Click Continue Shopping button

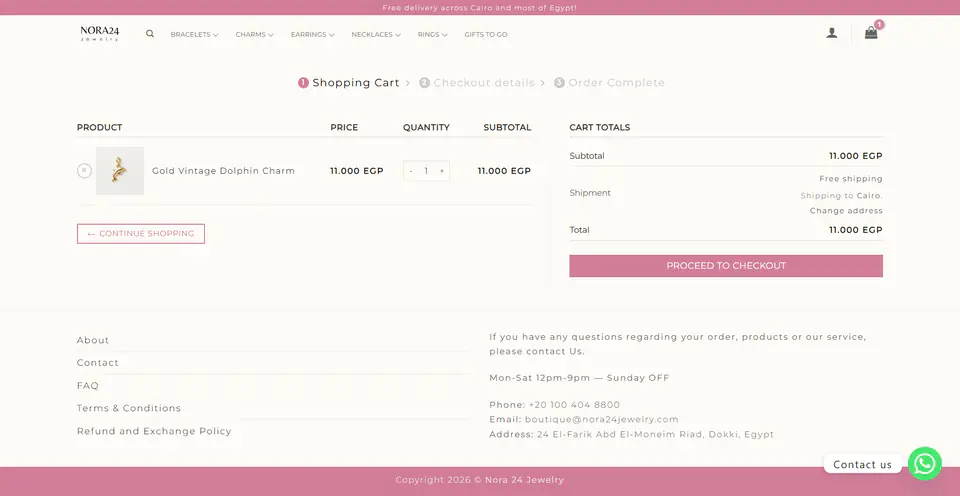click(x=141, y=233)
